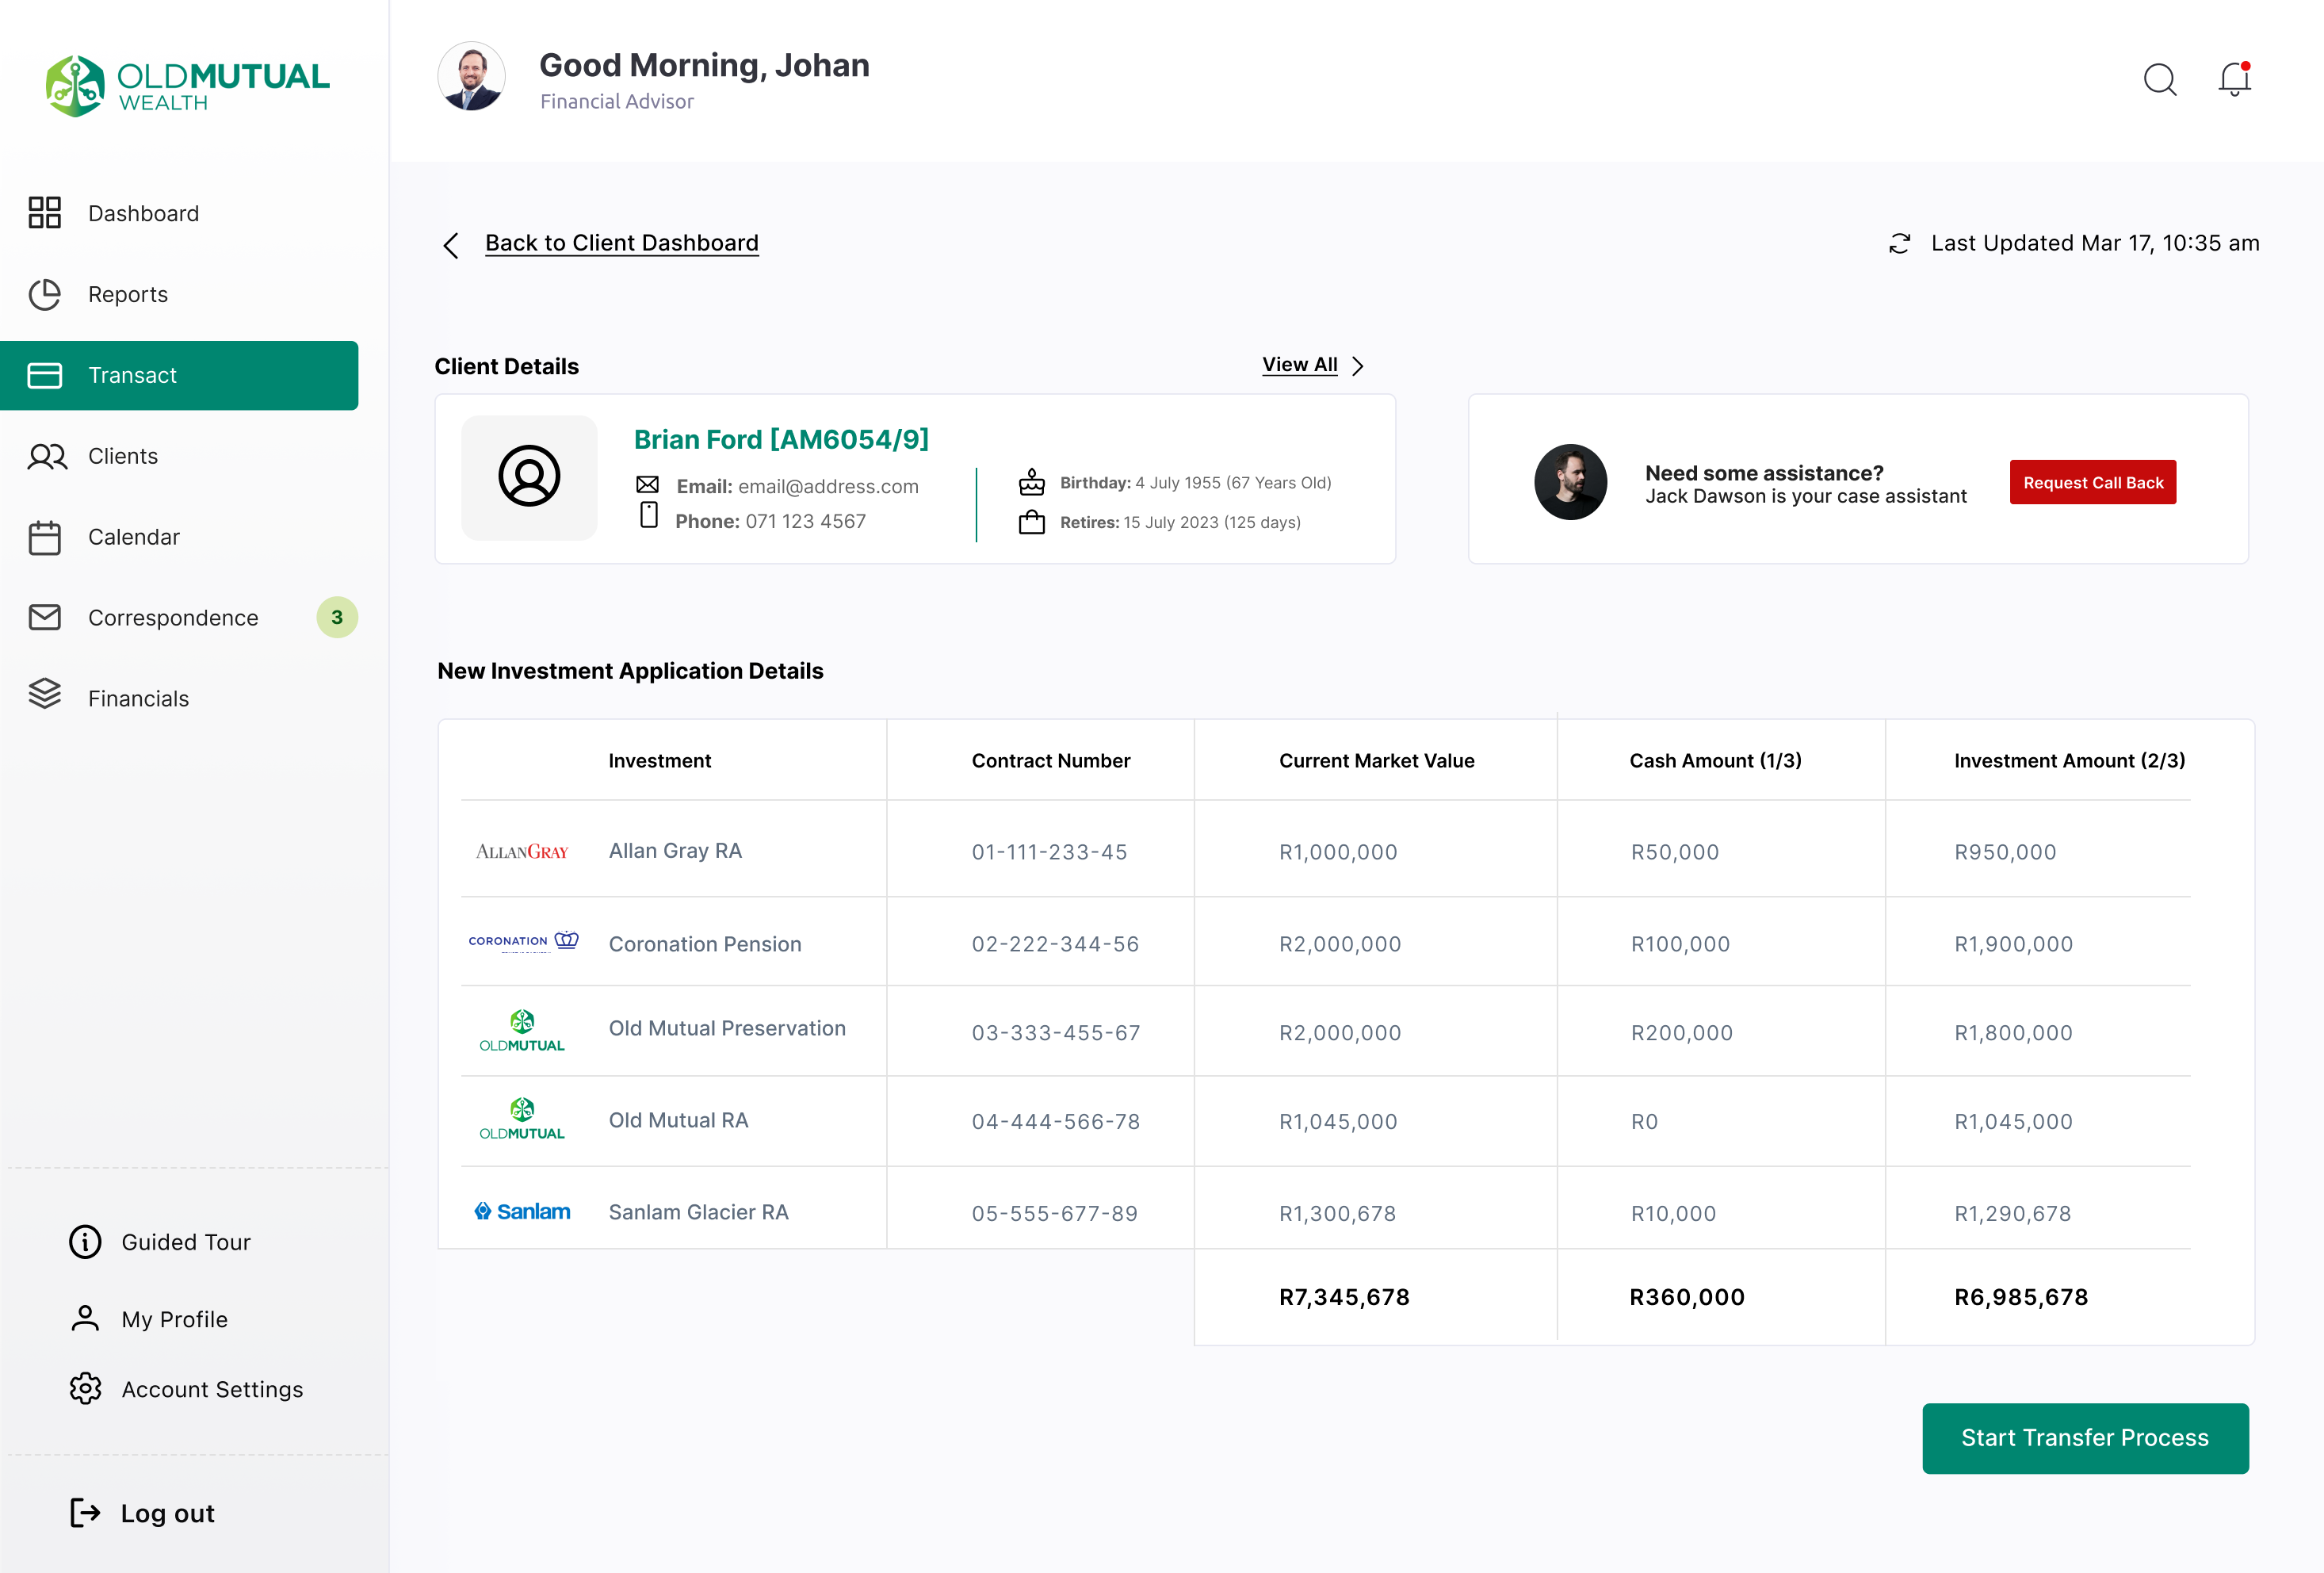The width and height of the screenshot is (2324, 1573).
Task: Open the Guided Tour label
Action: [186, 1241]
